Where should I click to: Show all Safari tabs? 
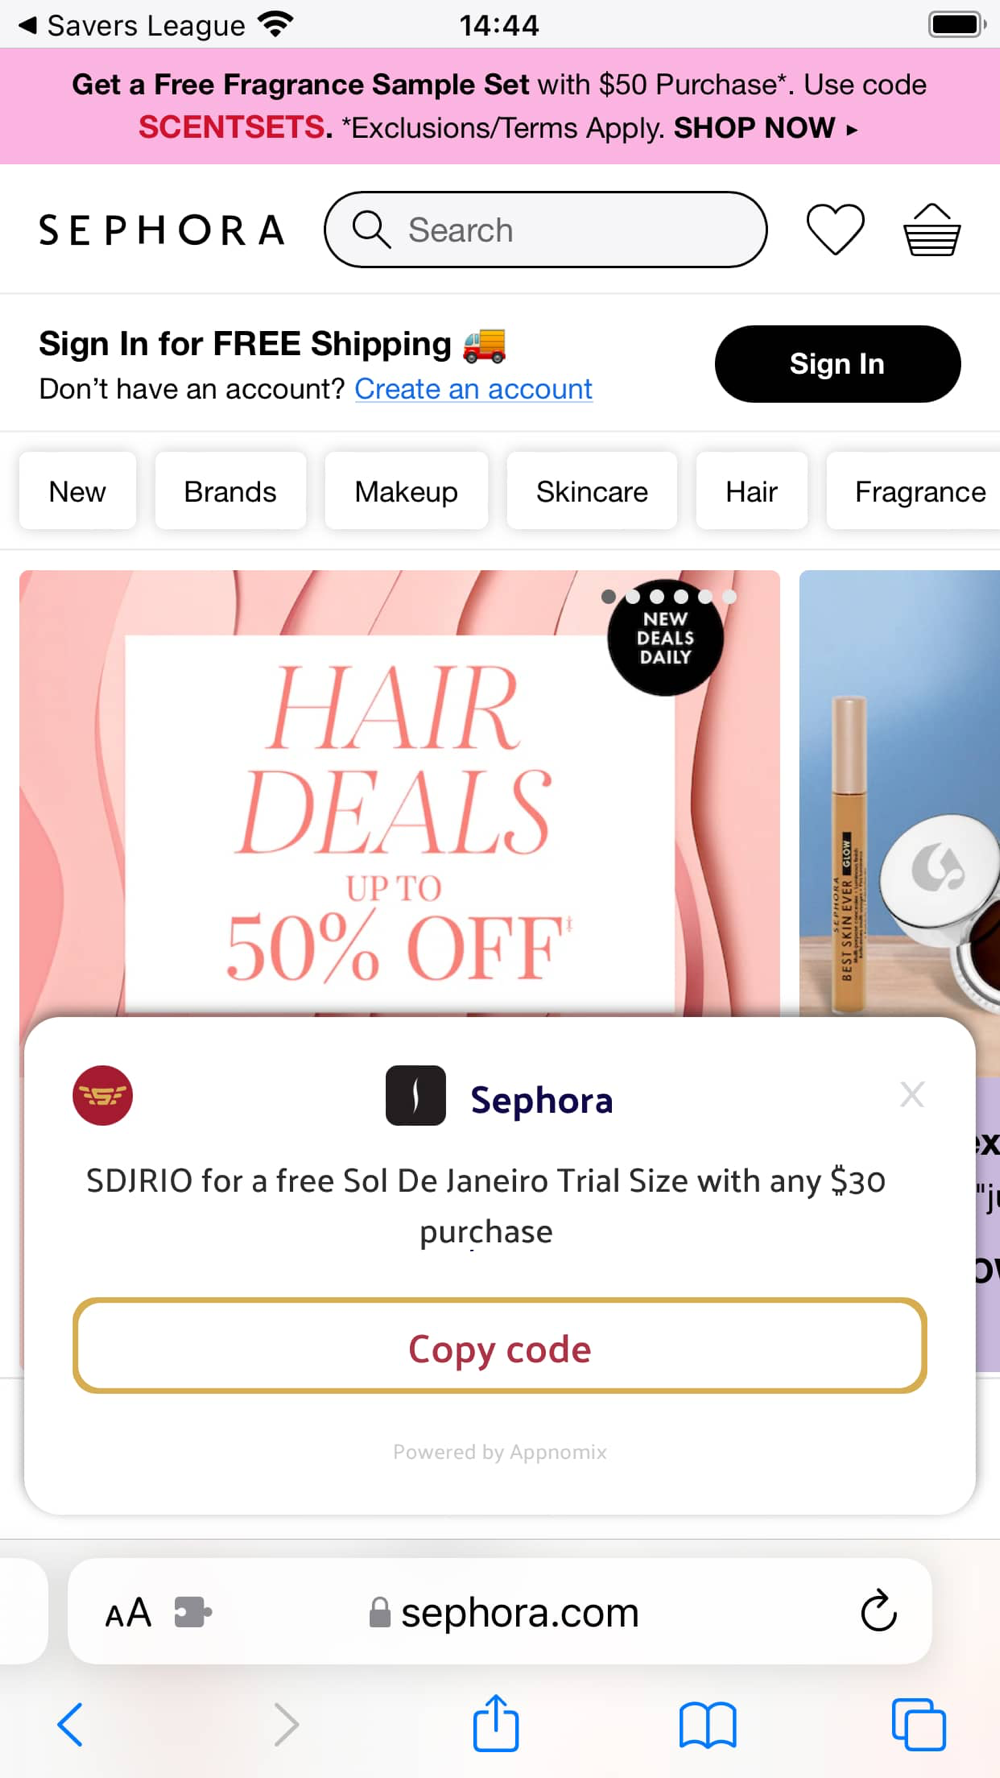click(918, 1725)
